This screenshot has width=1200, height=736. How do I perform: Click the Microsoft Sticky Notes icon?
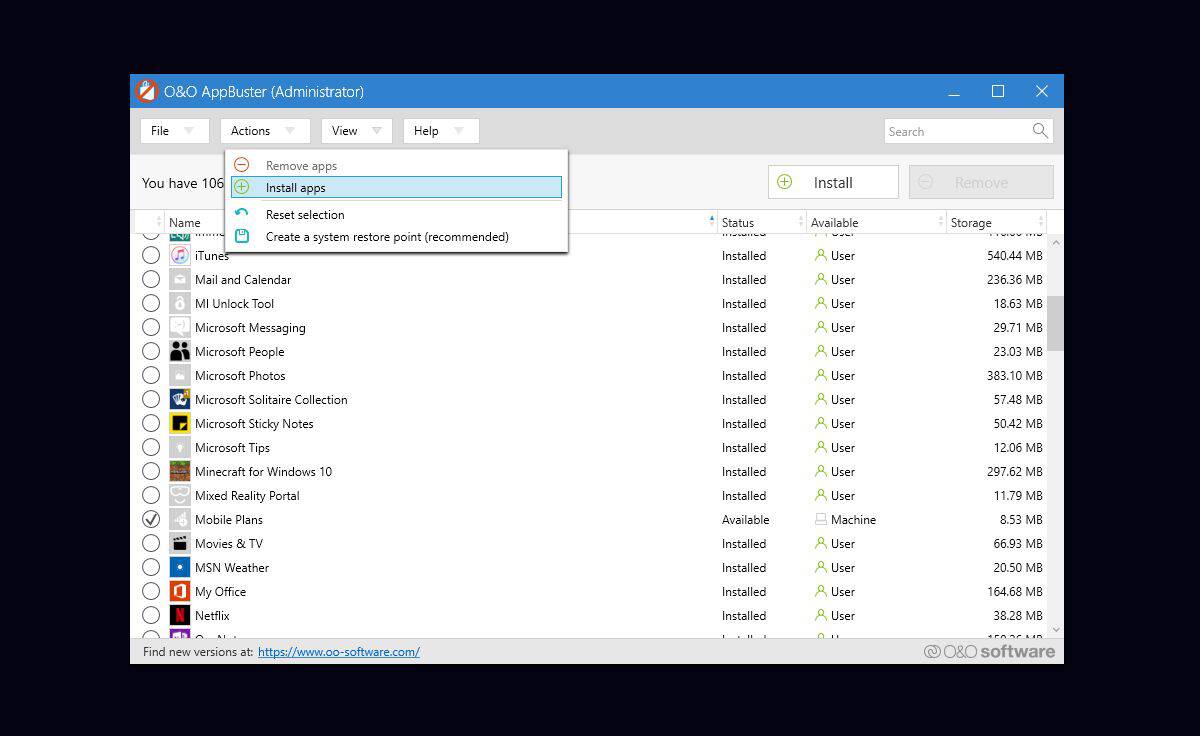point(180,424)
